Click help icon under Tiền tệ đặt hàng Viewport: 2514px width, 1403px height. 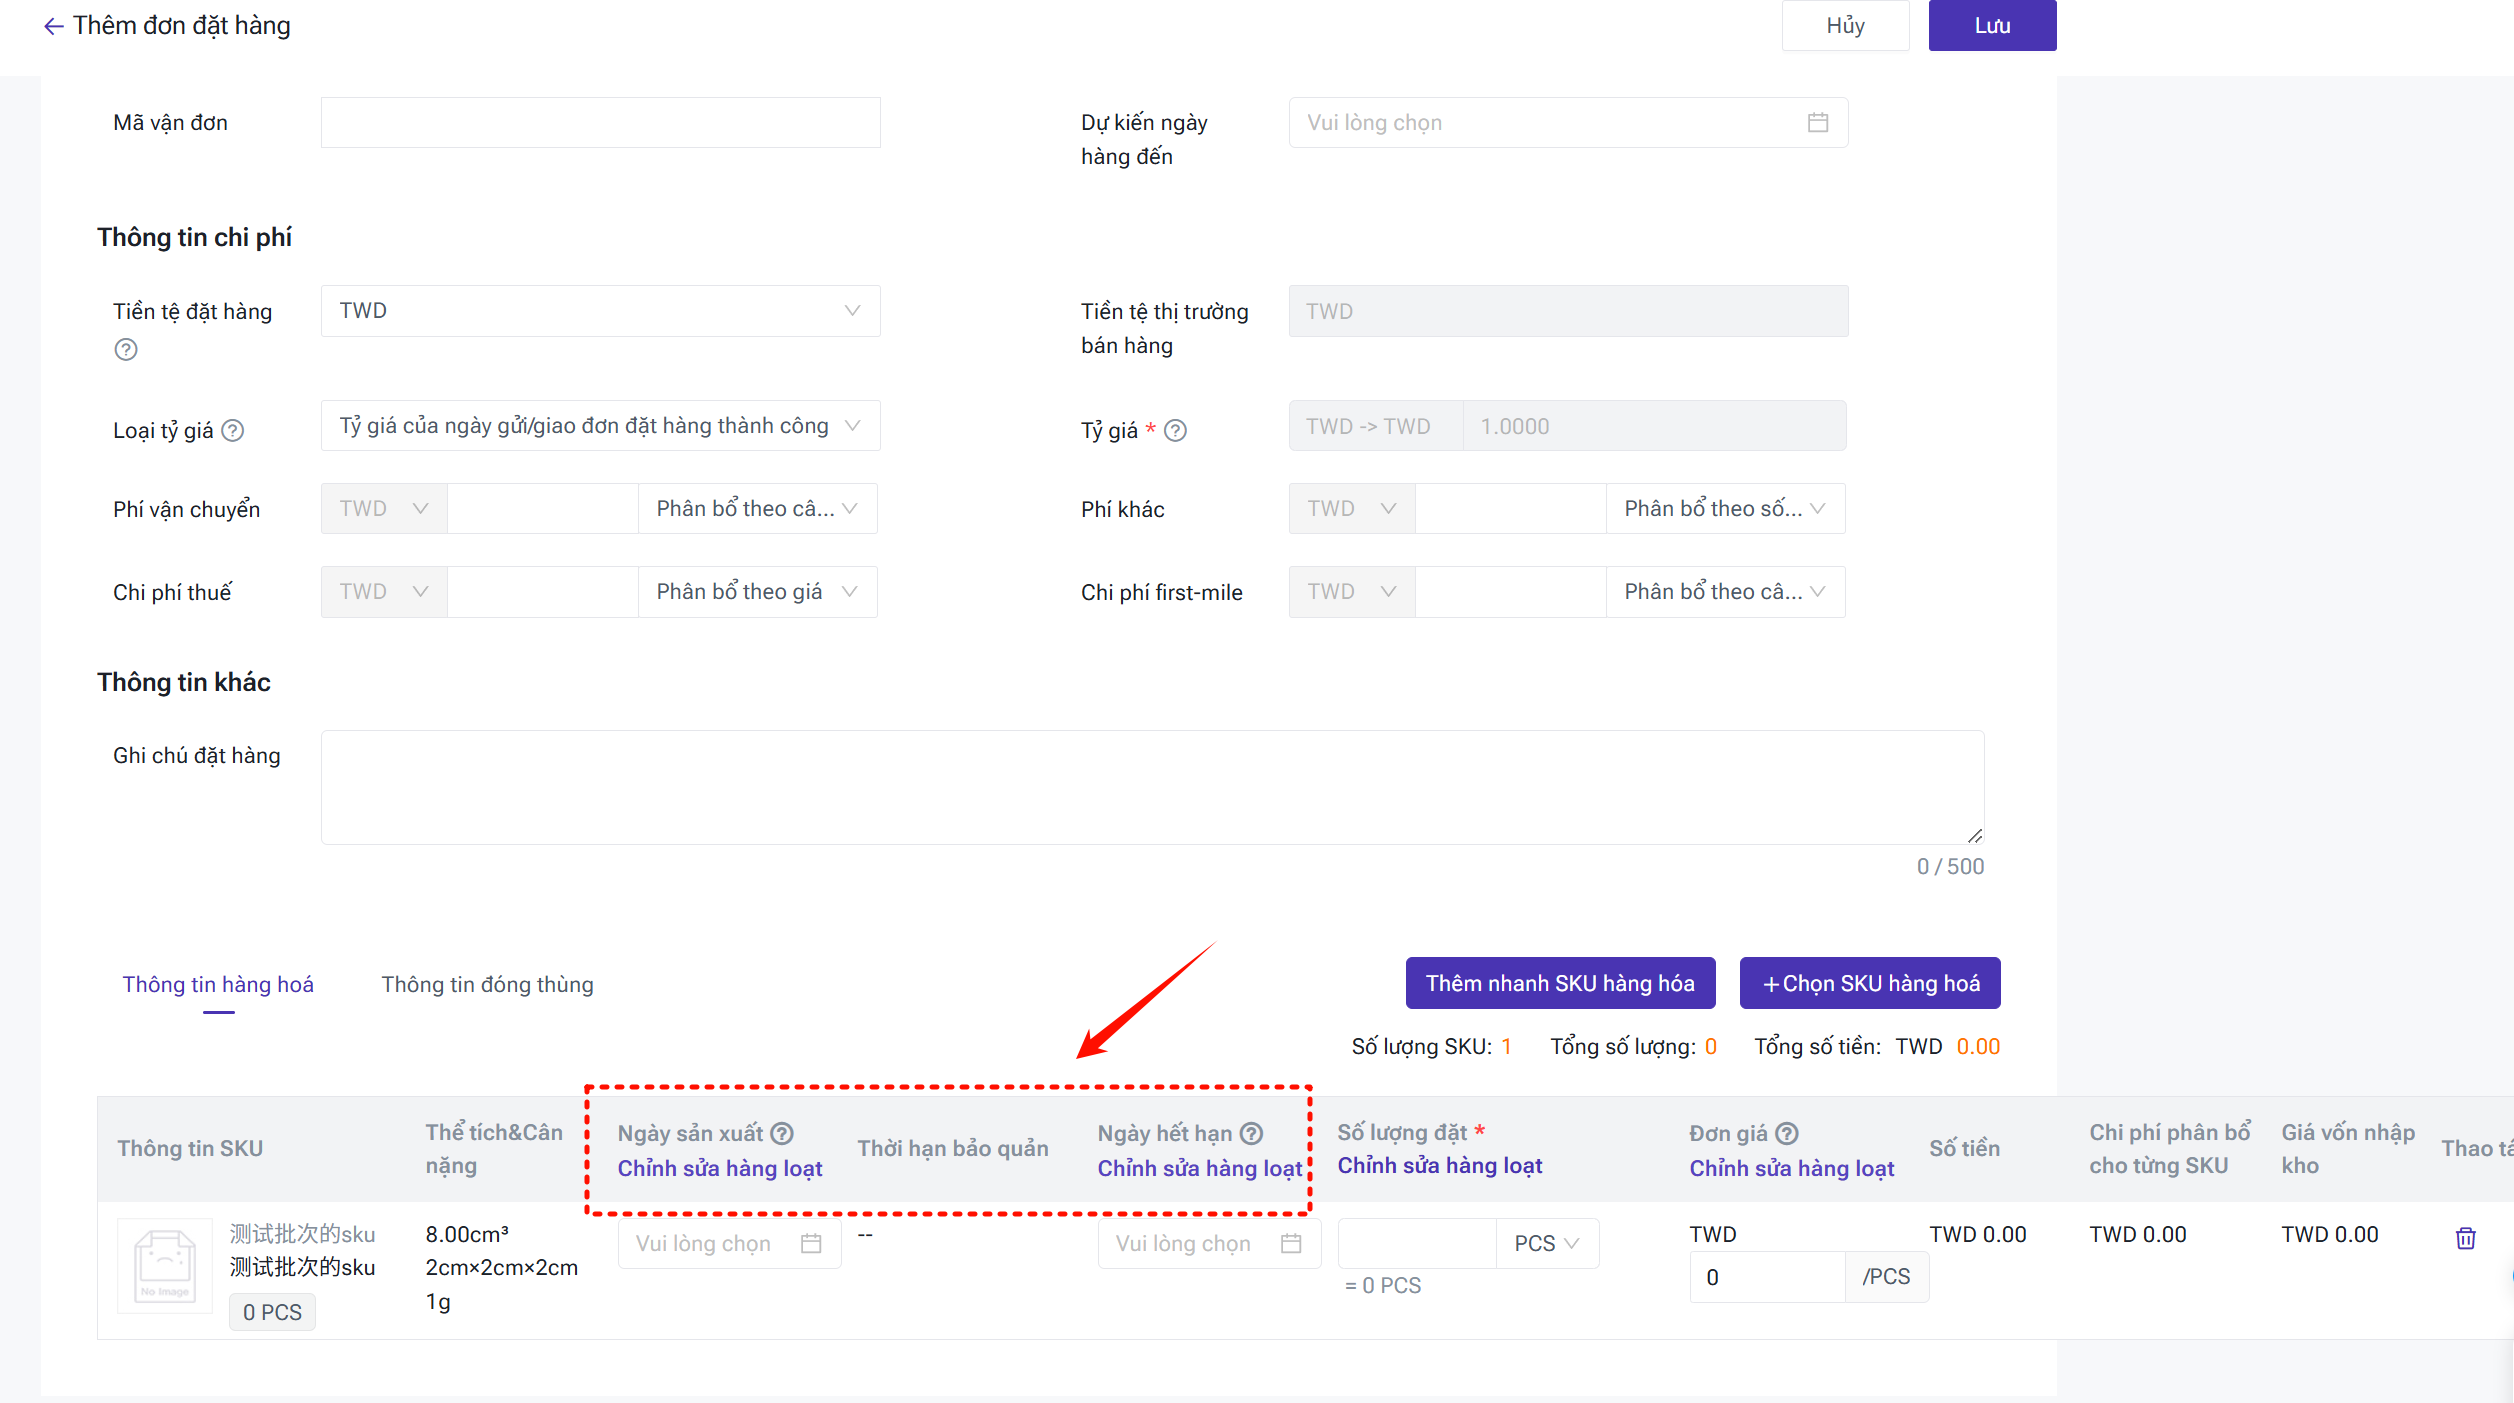tap(125, 349)
